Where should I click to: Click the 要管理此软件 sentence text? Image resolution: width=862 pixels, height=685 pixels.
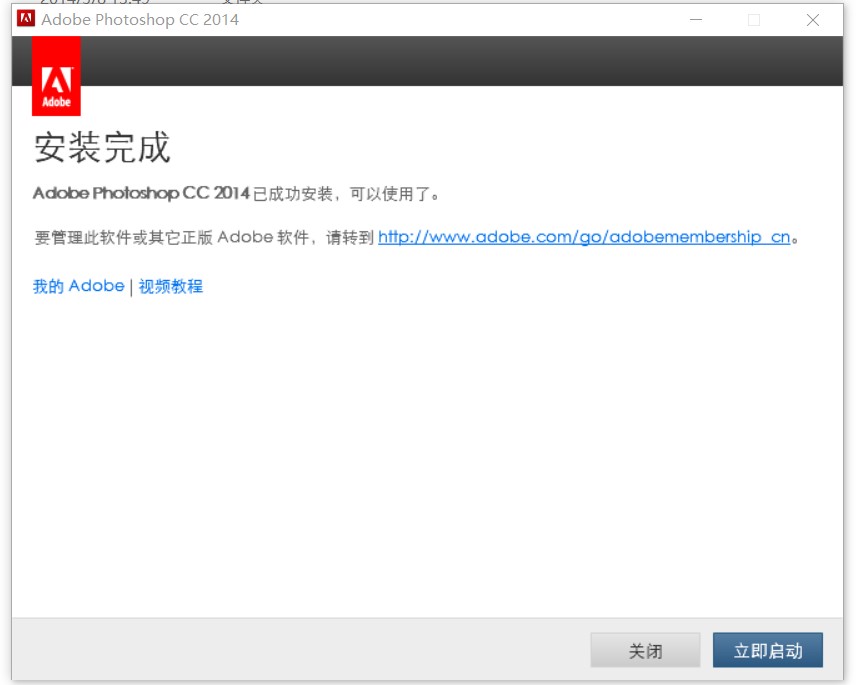point(200,237)
